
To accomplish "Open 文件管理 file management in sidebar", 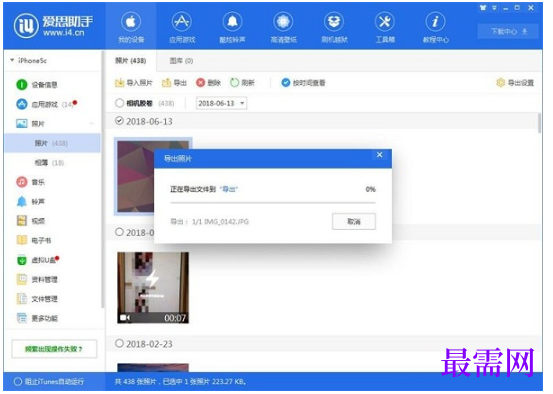I will [x=37, y=299].
